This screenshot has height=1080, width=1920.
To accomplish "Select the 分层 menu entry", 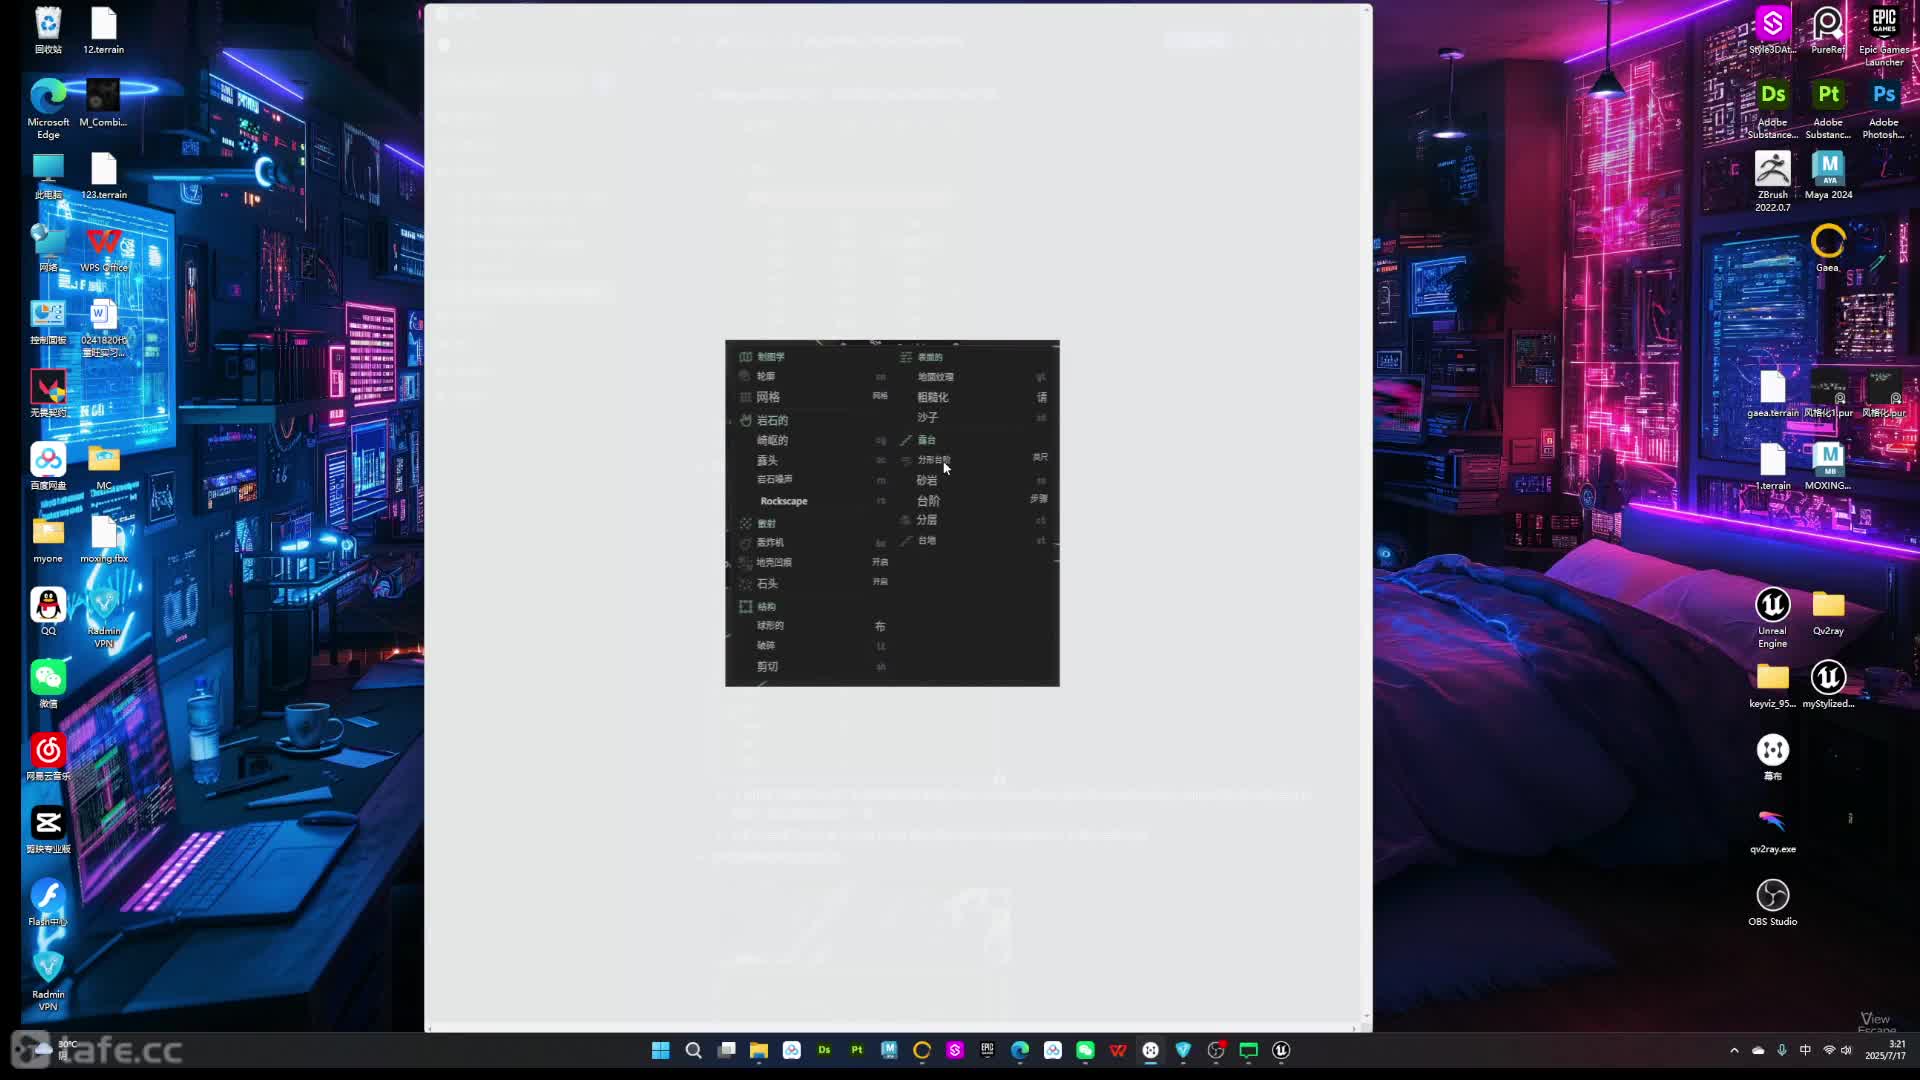I will pyautogui.click(x=927, y=520).
